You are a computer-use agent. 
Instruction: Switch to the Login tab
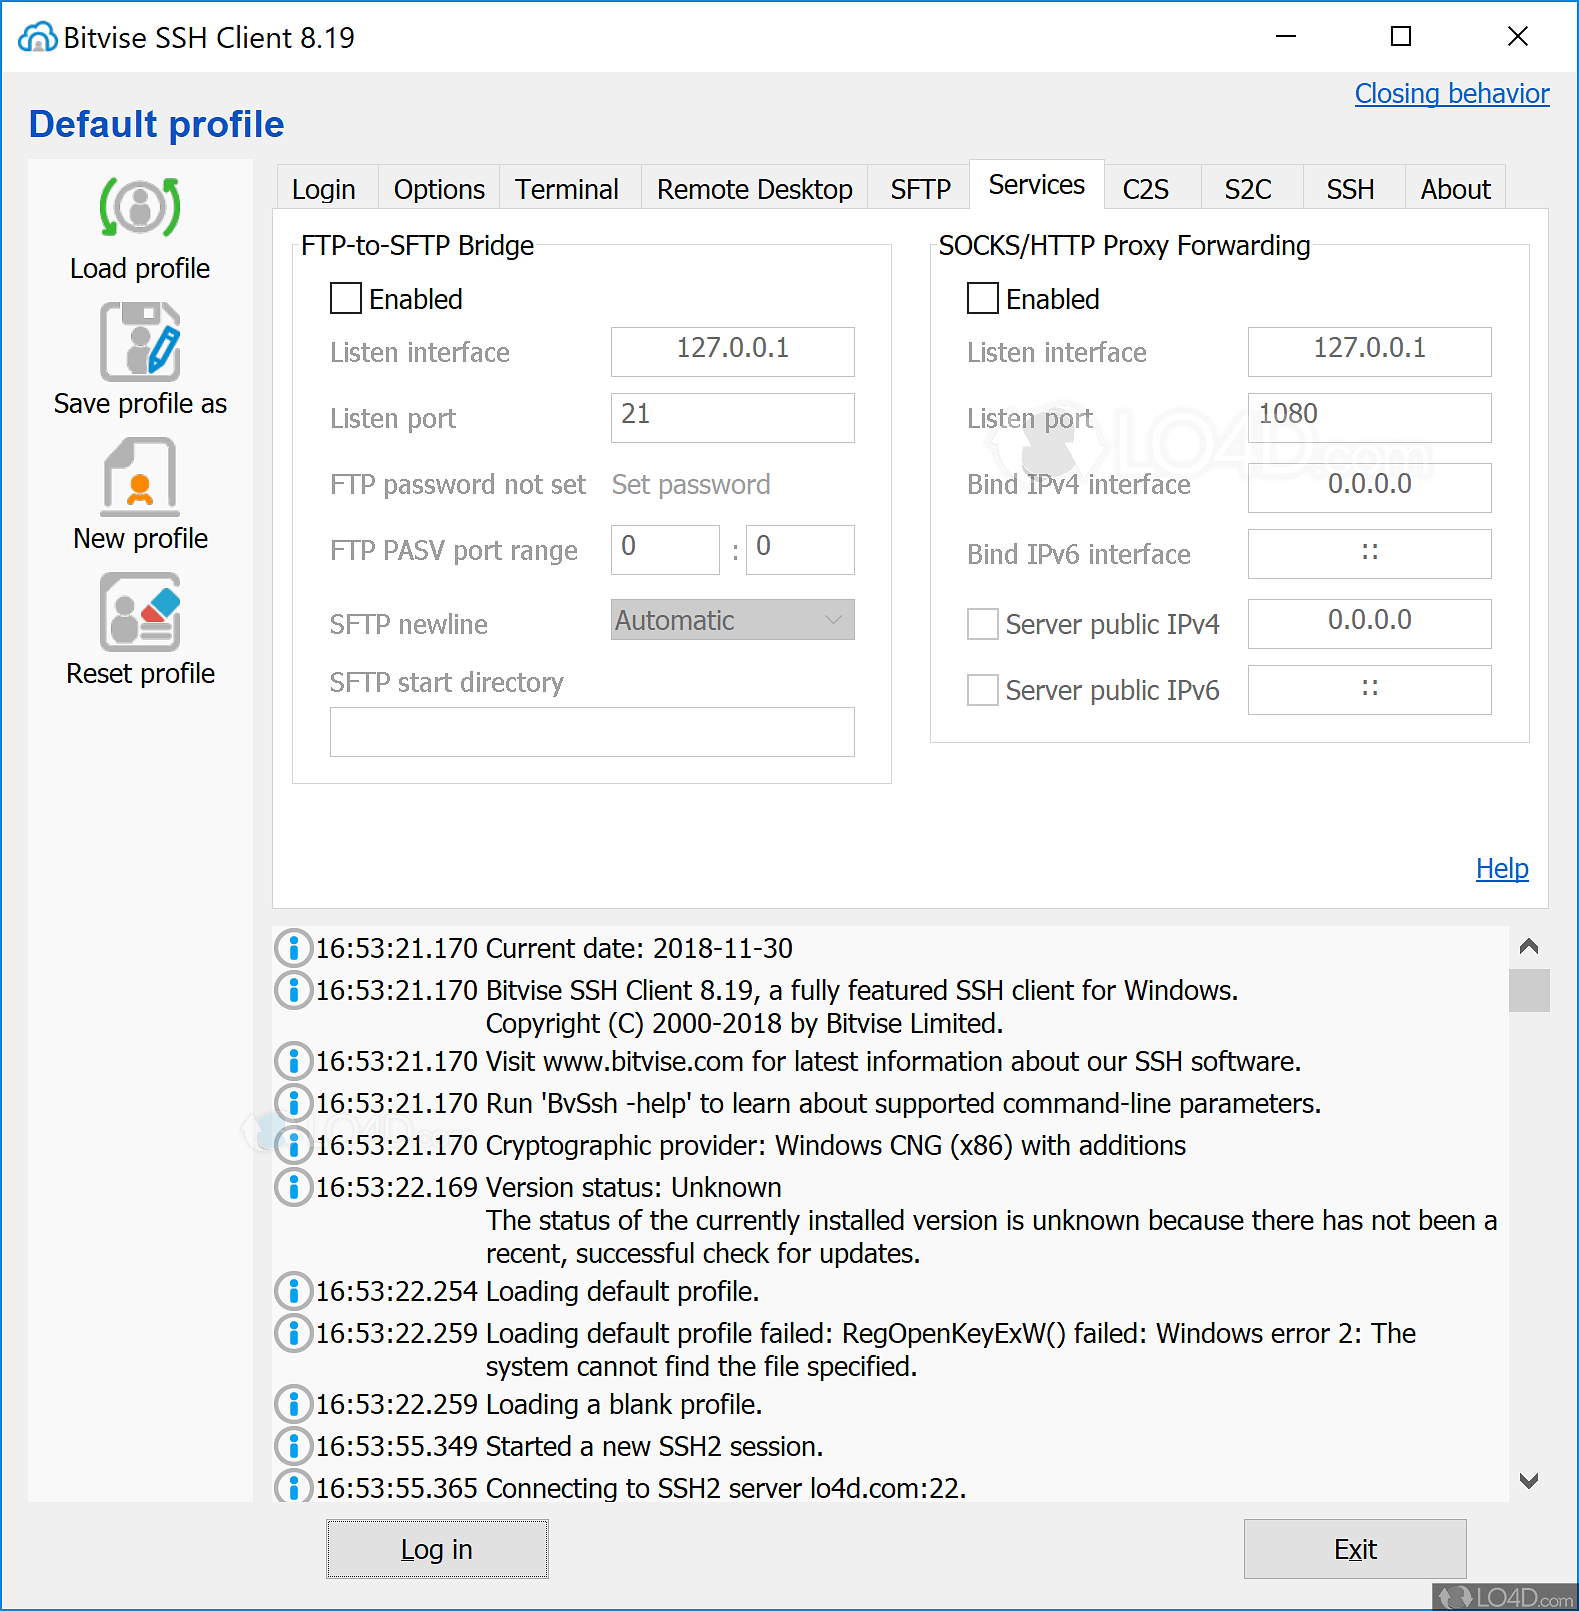click(324, 188)
